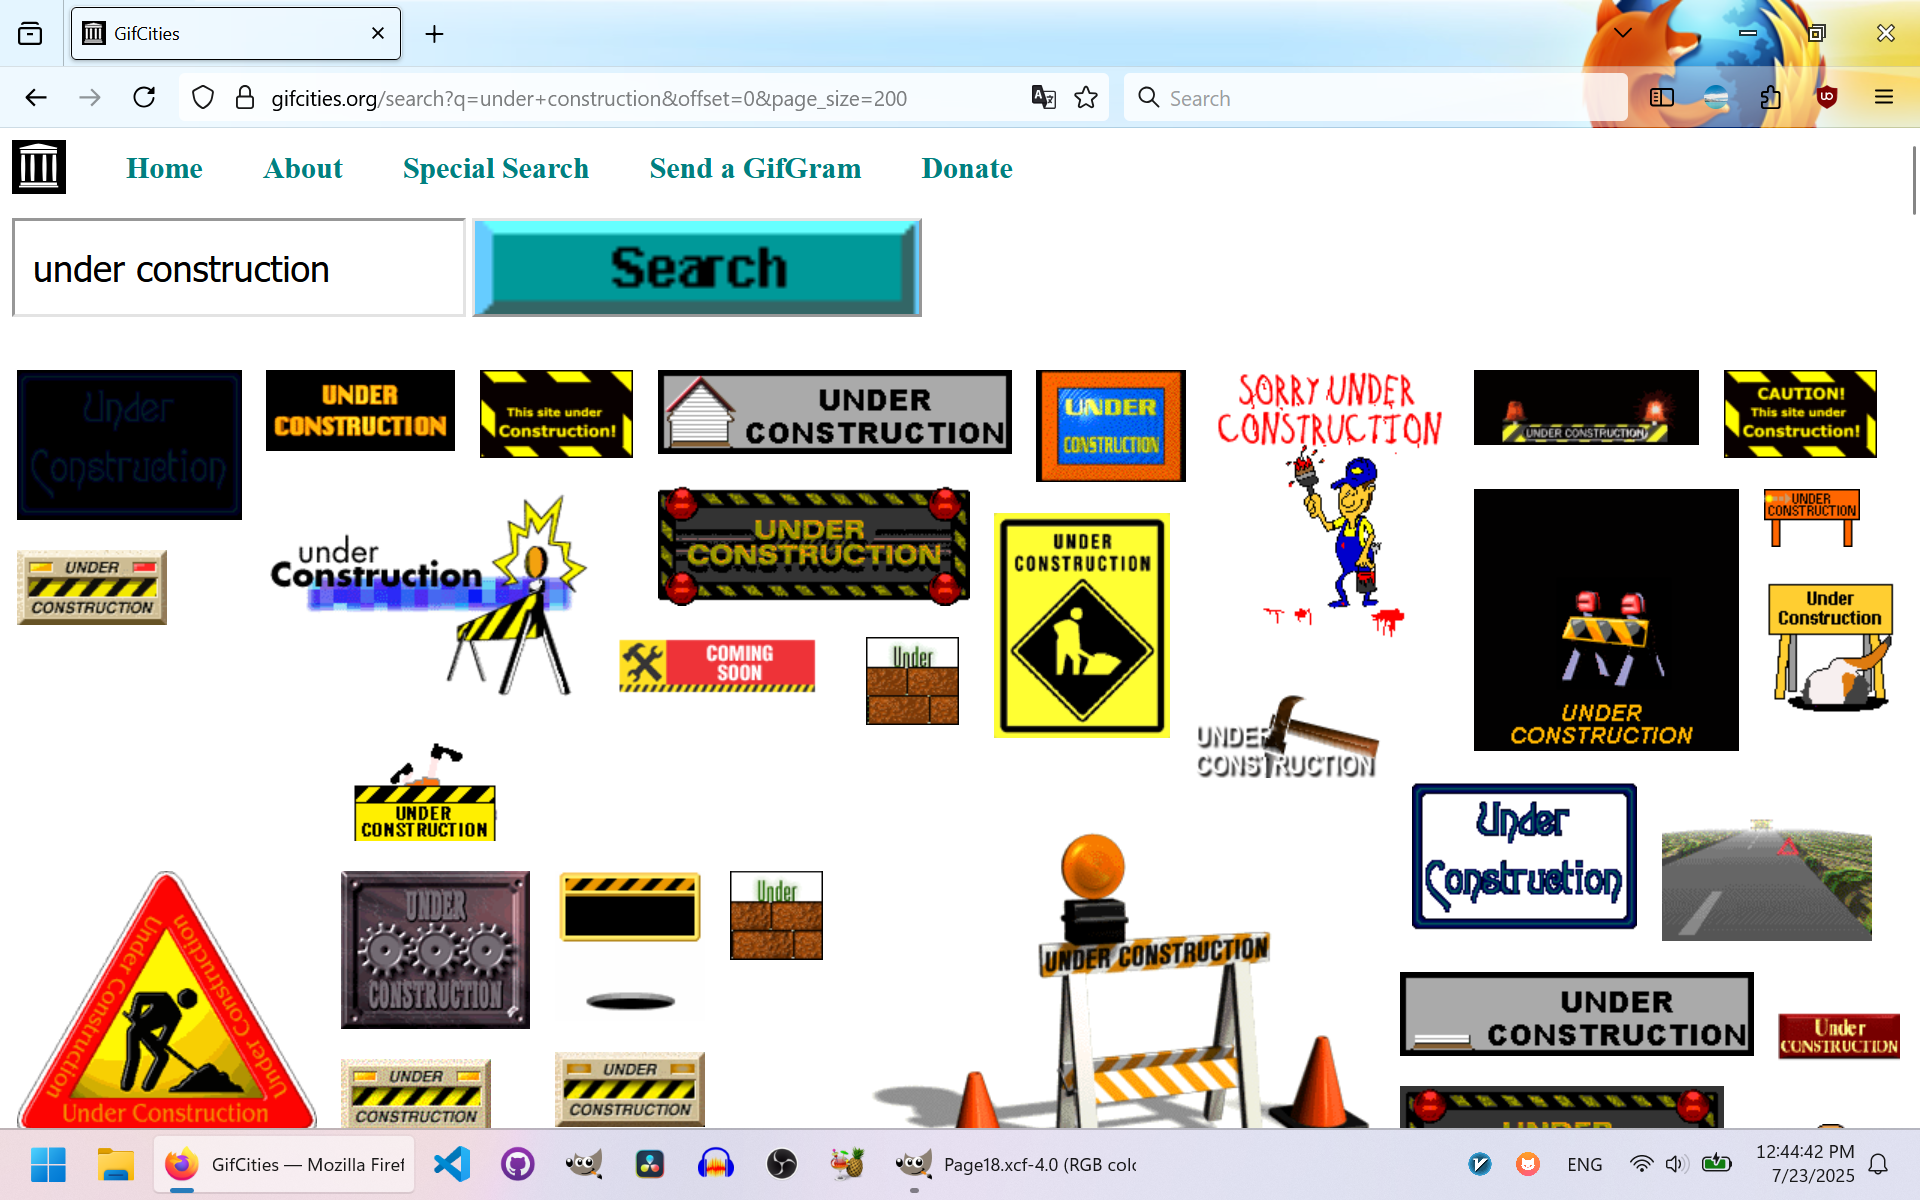Go to the About page
Viewport: 1920px width, 1200px height.
(303, 168)
